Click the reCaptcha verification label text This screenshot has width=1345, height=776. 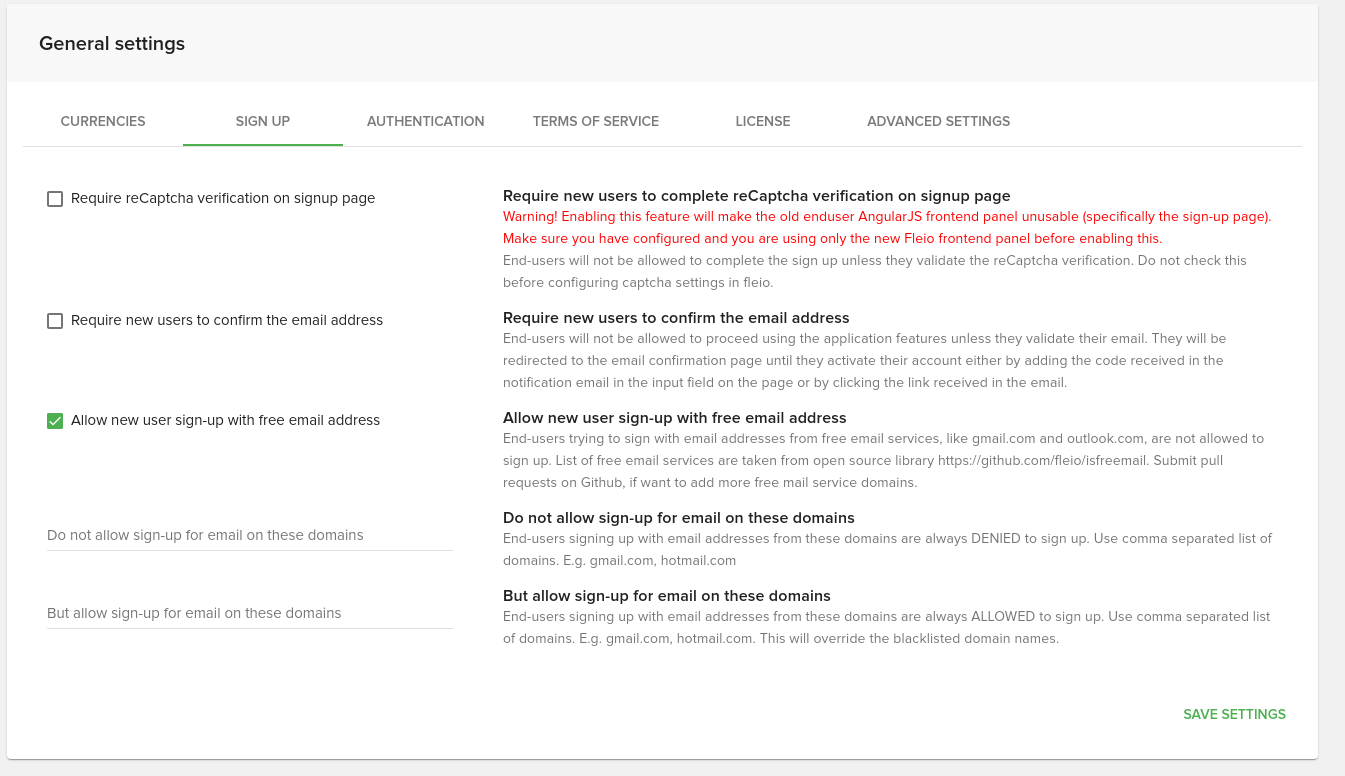[222, 198]
